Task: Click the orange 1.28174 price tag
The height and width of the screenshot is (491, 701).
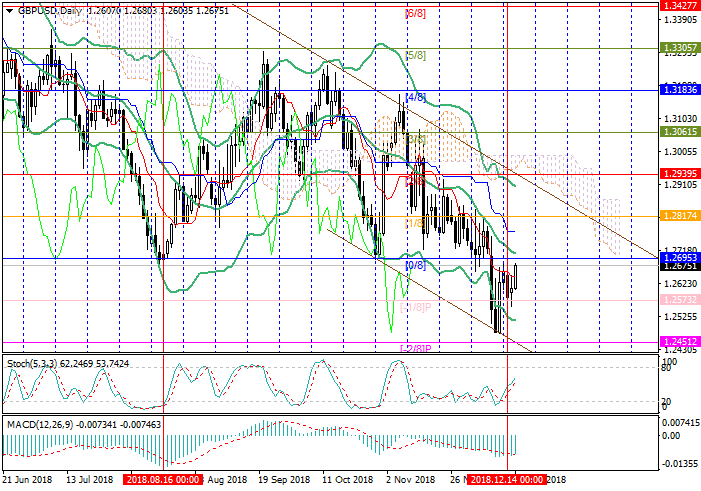Action: coord(680,215)
